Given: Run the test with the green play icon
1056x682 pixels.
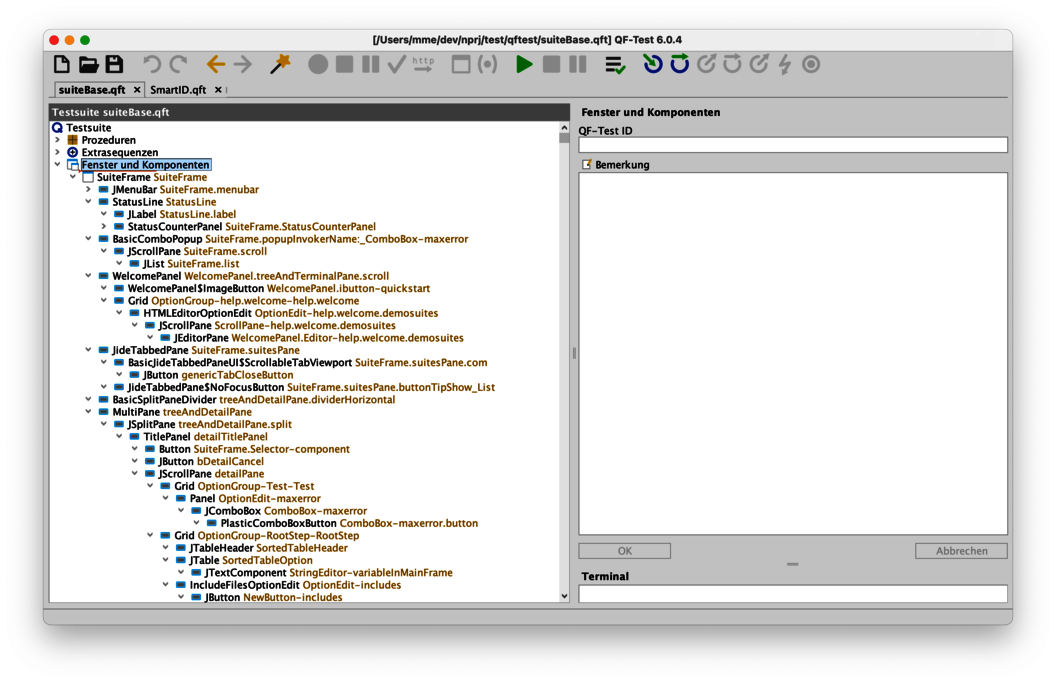Looking at the screenshot, I should 524,64.
